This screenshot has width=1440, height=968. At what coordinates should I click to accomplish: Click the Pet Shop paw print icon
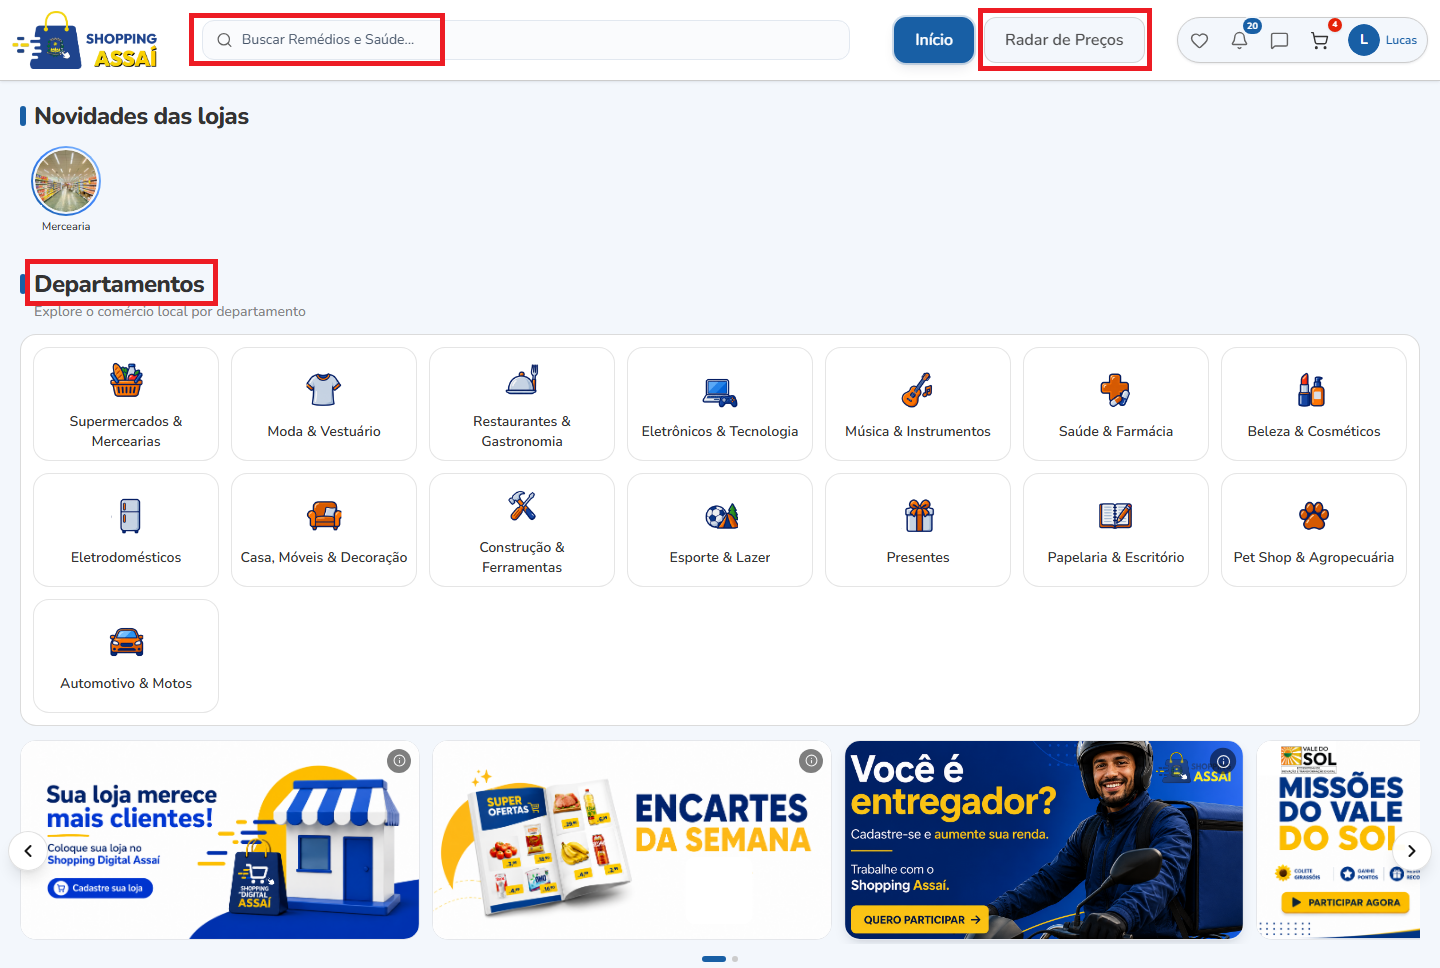(x=1314, y=516)
